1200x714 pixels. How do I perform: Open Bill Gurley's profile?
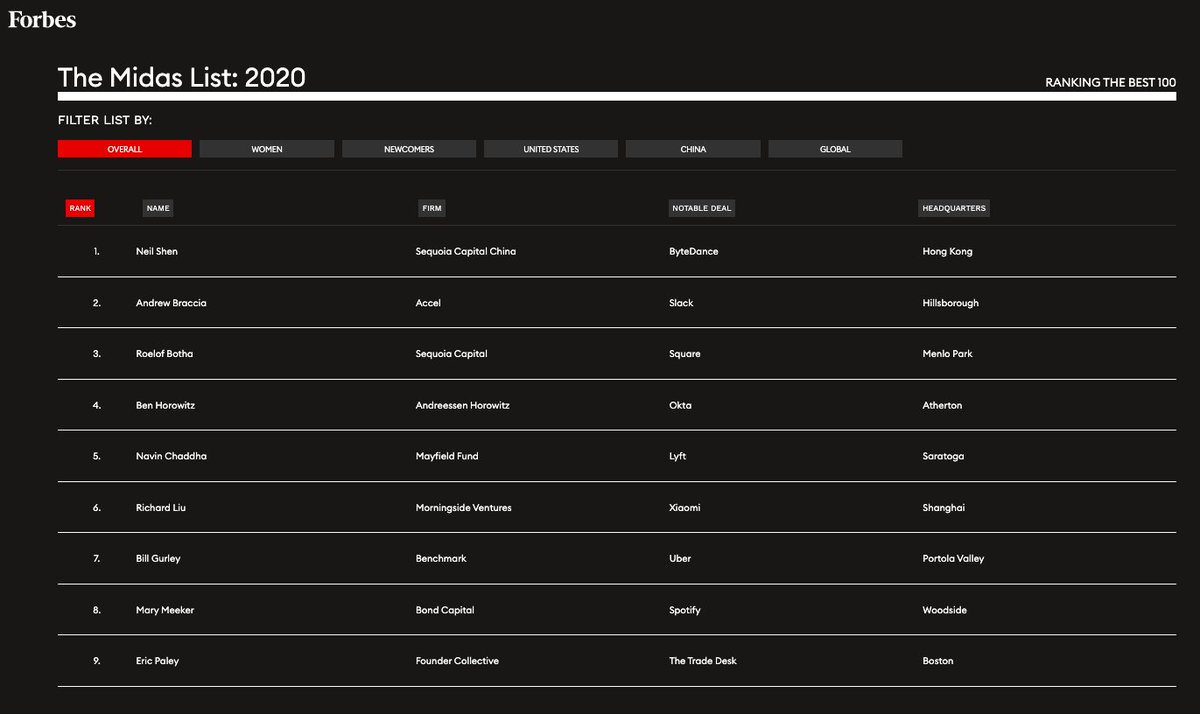pos(158,558)
